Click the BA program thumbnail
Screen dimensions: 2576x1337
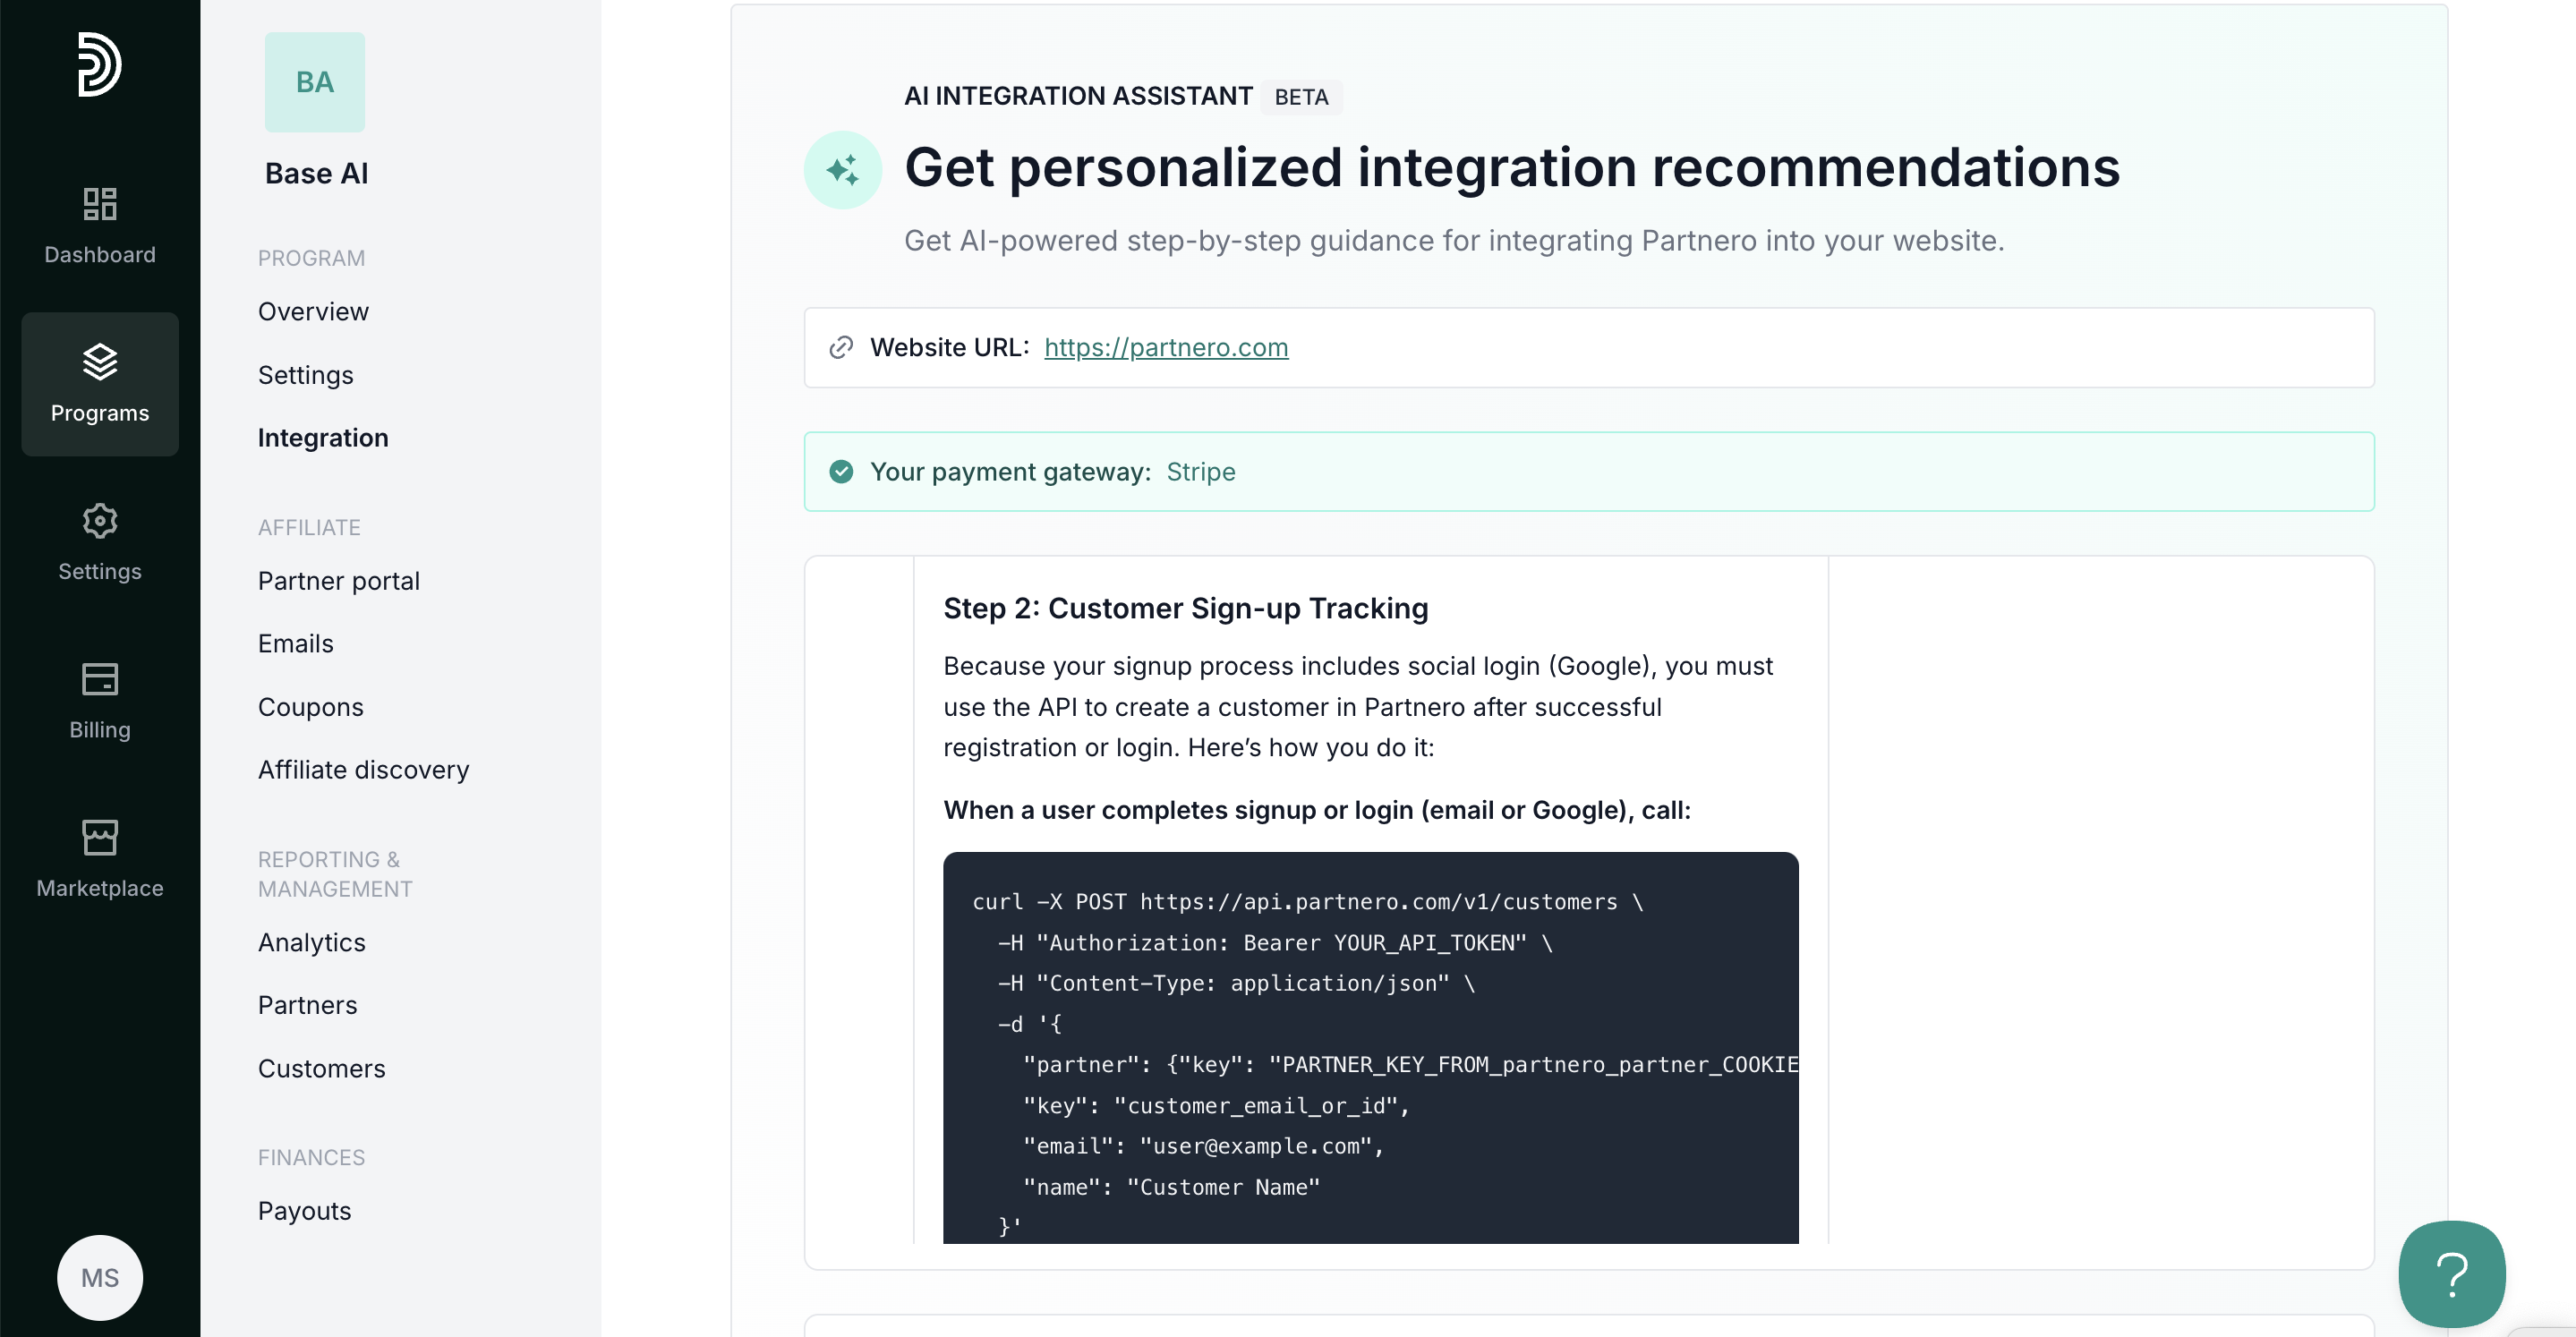pos(315,82)
